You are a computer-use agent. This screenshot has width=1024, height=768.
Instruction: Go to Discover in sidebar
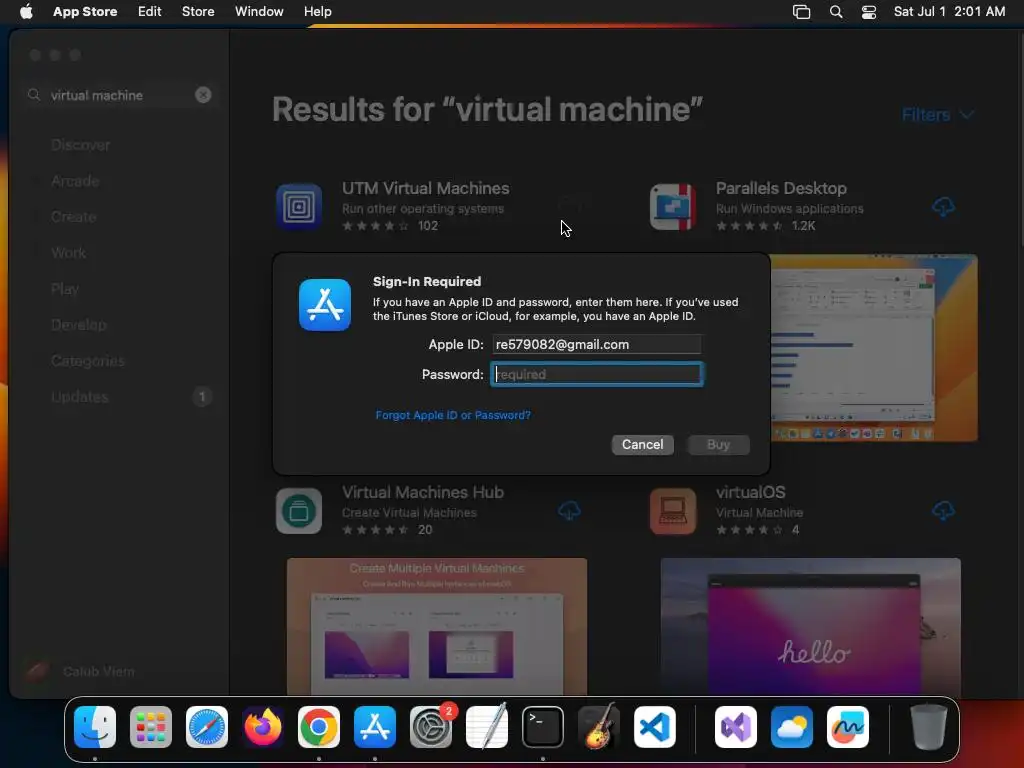[80, 145]
